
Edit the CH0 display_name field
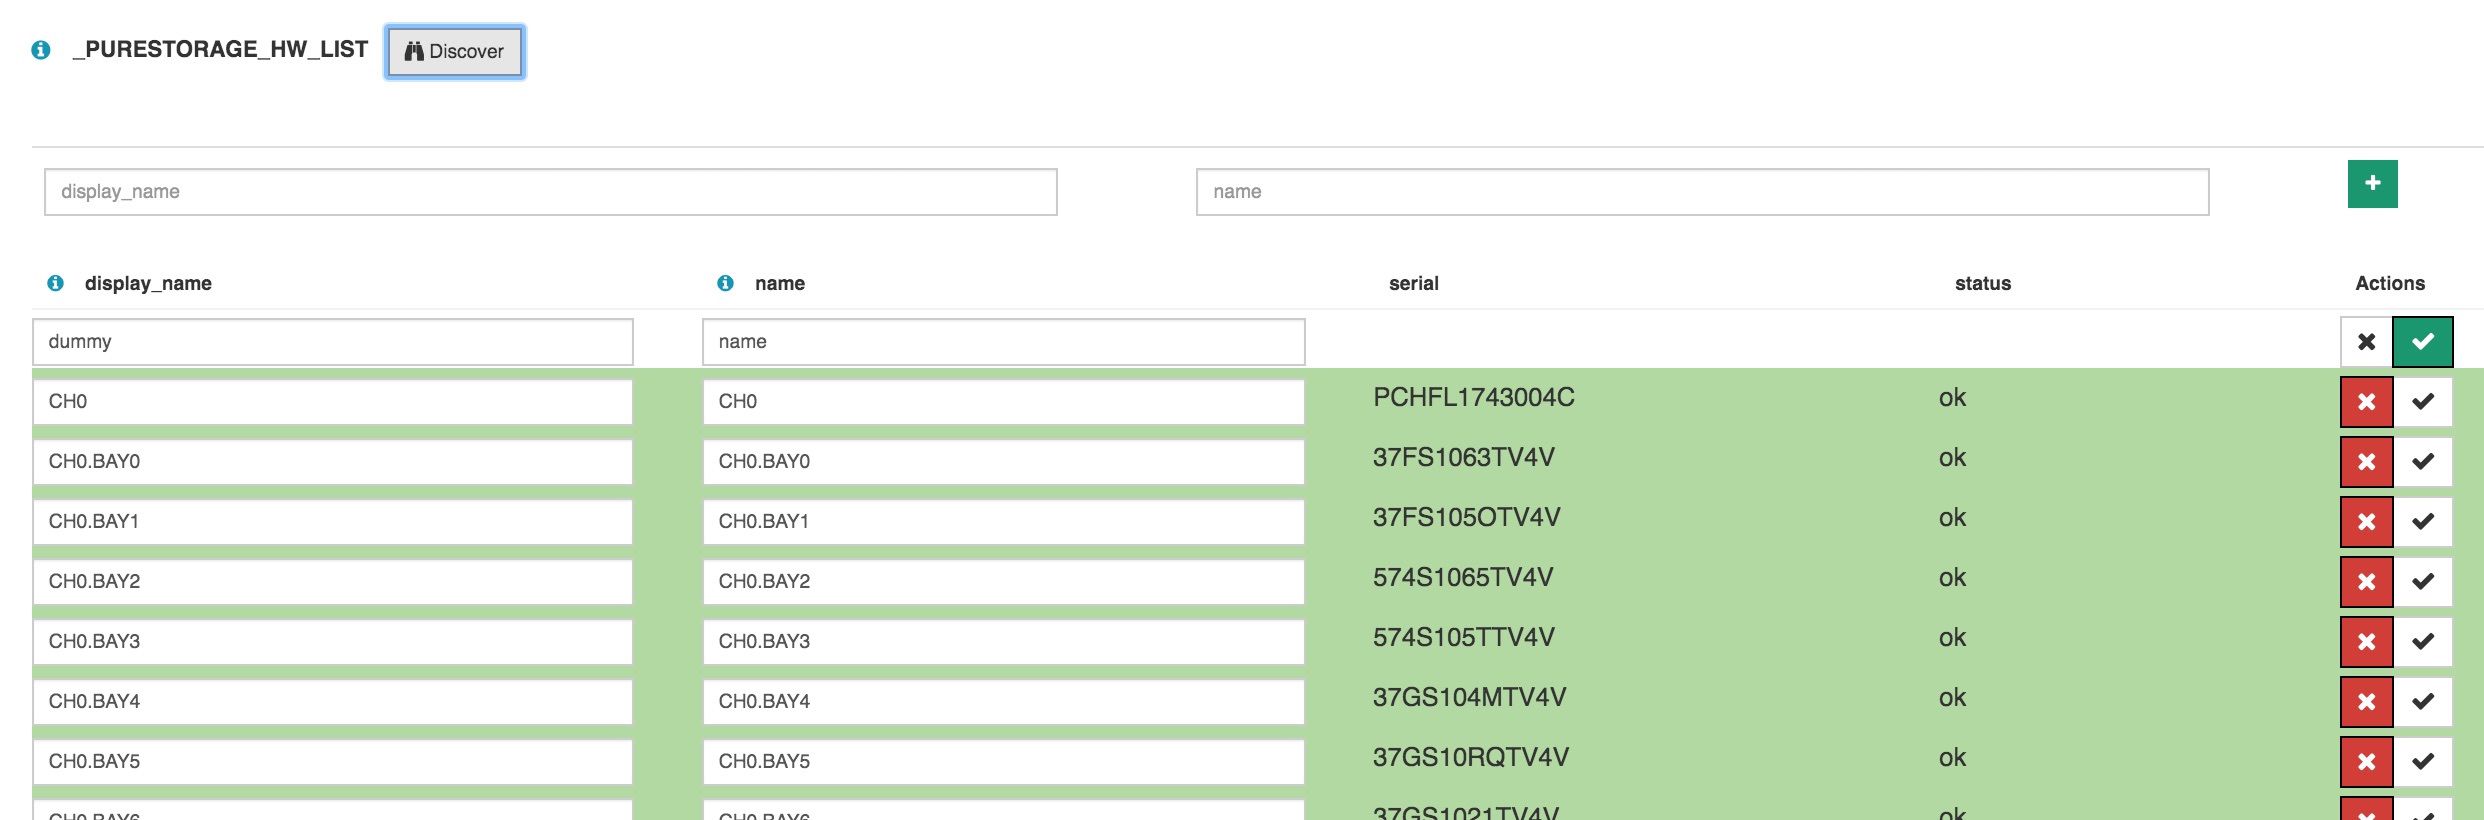pyautogui.click(x=333, y=402)
